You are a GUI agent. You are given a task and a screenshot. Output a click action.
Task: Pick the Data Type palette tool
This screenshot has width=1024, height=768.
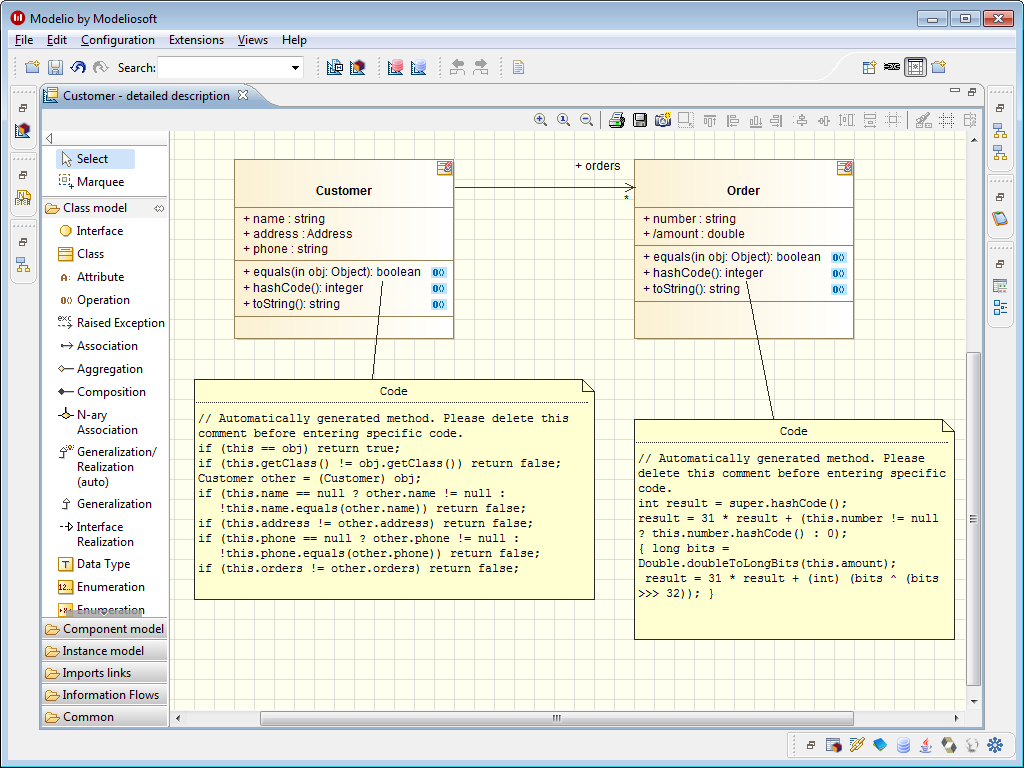[x=94, y=564]
